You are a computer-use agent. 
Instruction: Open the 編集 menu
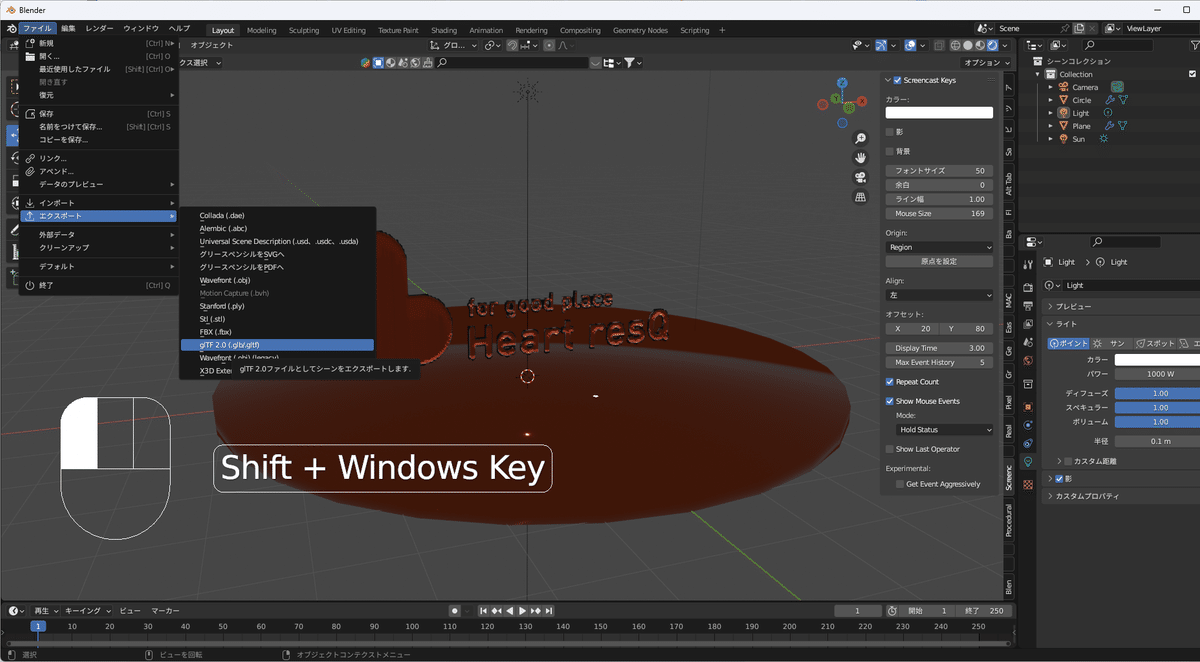[68, 29]
